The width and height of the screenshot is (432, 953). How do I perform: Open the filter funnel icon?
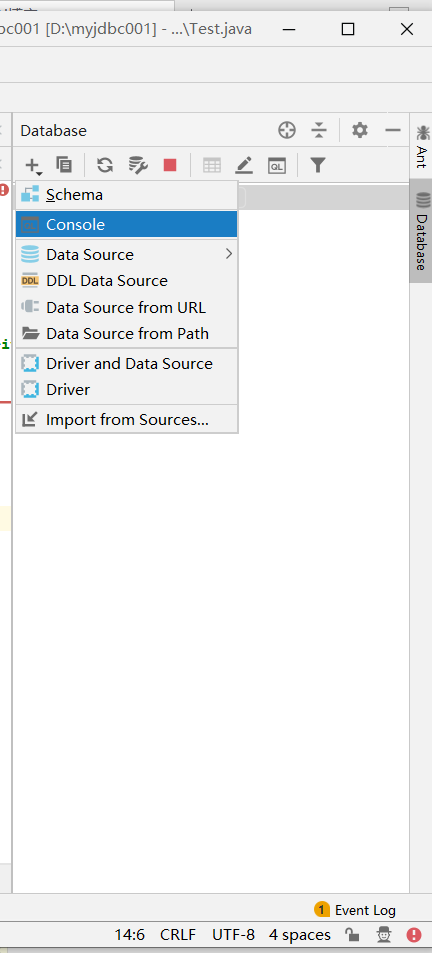[318, 165]
